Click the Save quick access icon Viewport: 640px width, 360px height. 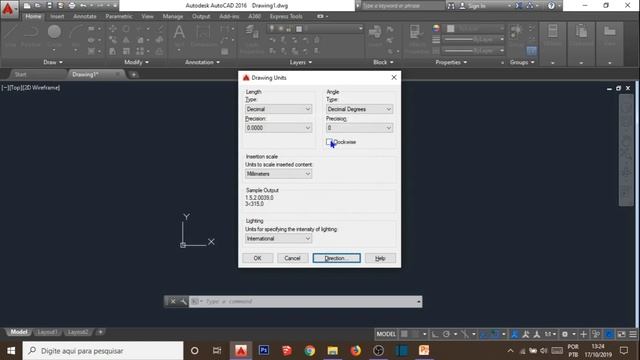tap(49, 6)
